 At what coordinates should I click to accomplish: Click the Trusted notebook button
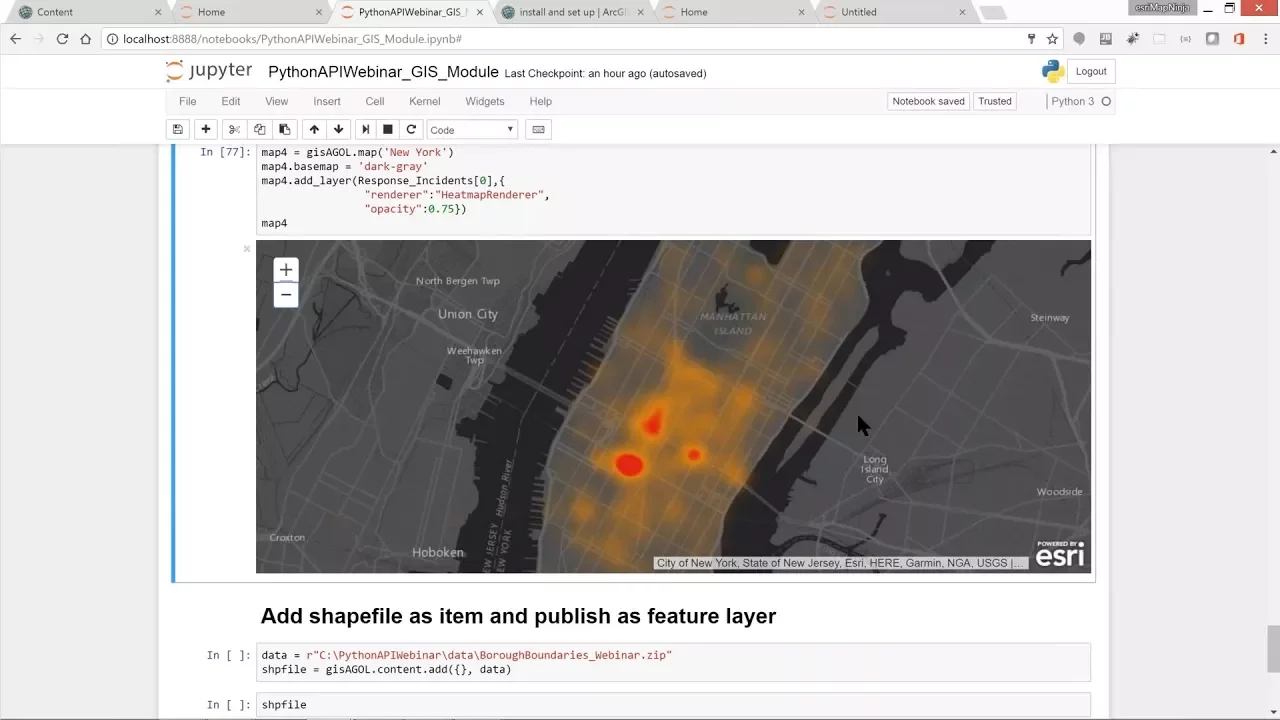click(995, 101)
